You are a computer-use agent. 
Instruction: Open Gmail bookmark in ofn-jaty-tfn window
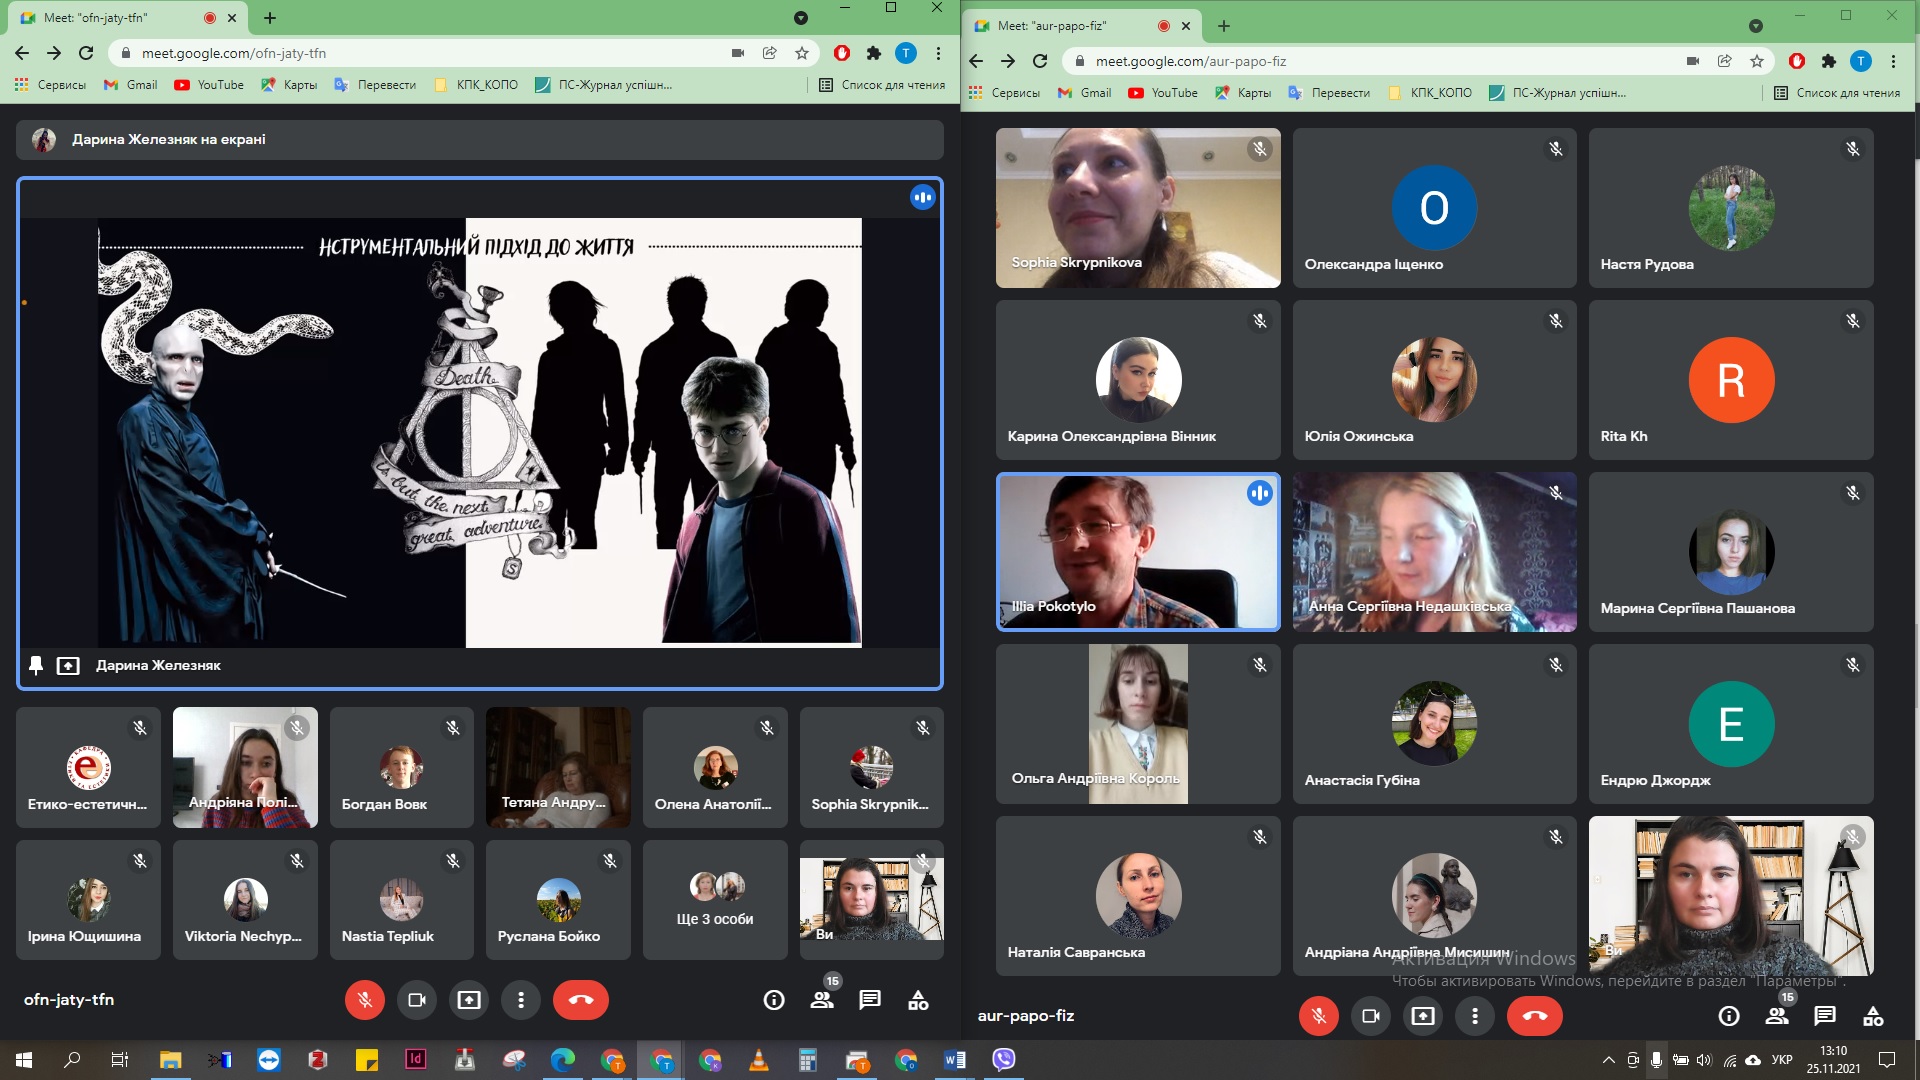click(x=131, y=85)
